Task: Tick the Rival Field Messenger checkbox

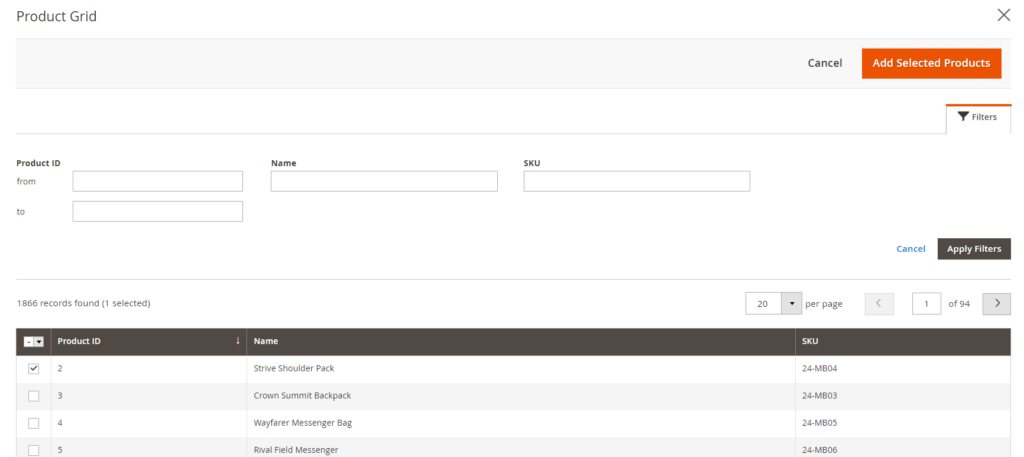Action: tap(33, 450)
